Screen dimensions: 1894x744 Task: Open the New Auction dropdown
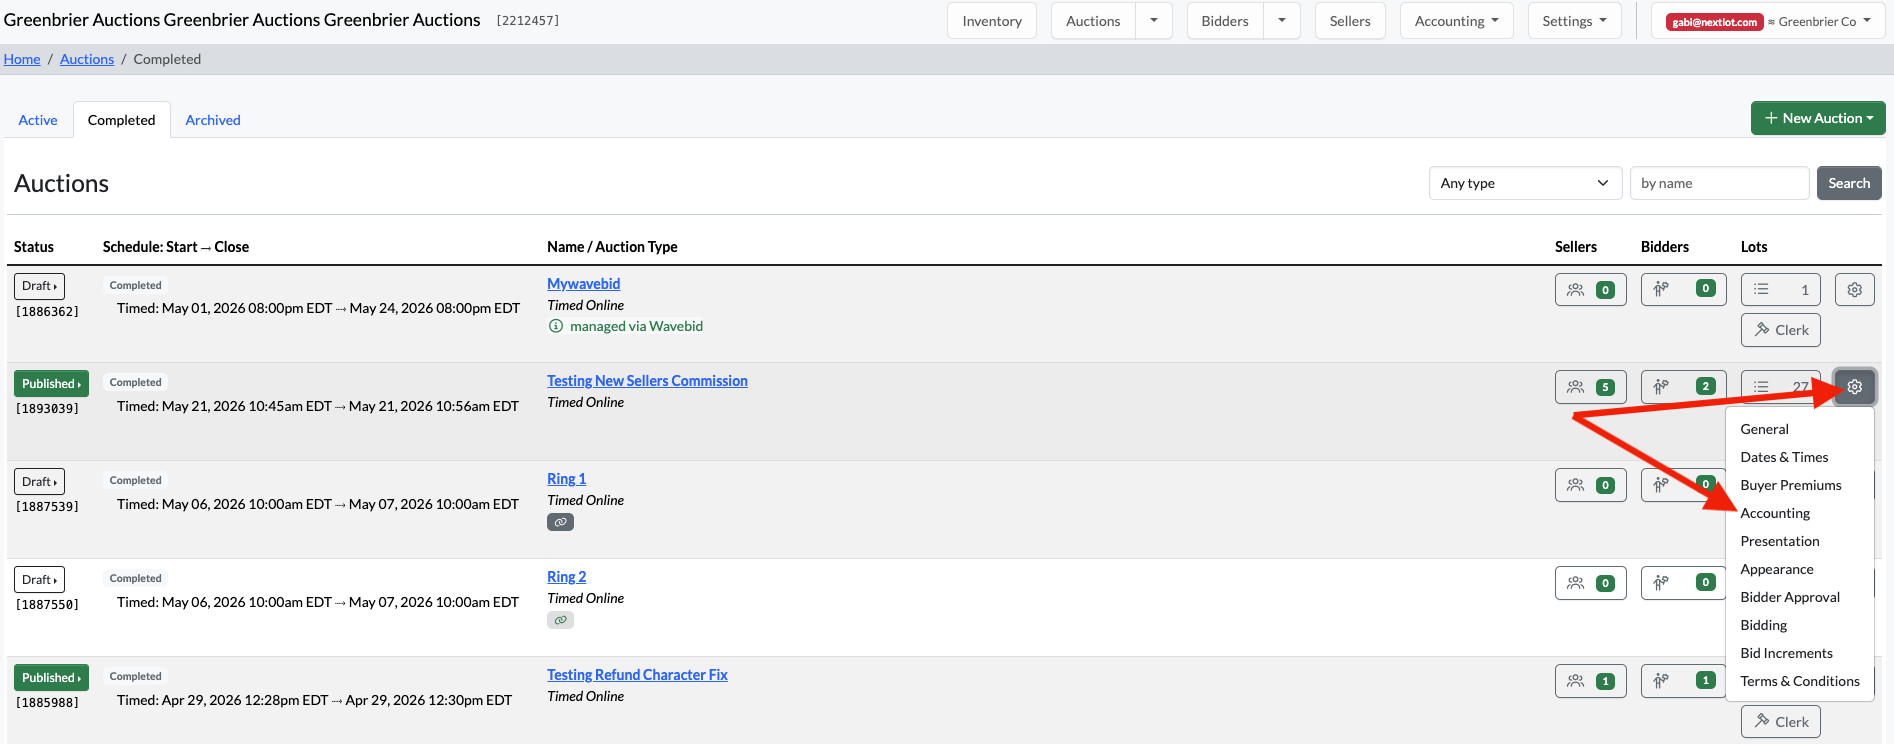(1818, 118)
